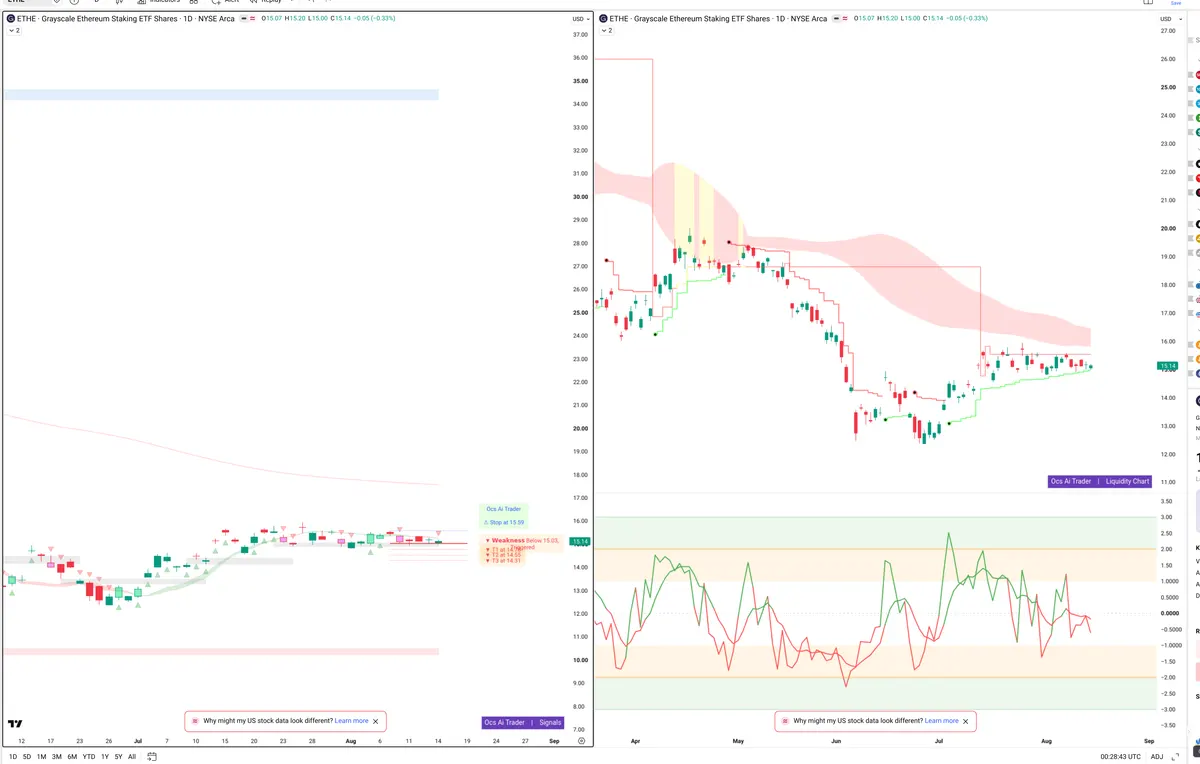
Task: Click the dark dash icon in right chart header
Action: [x=837, y=19]
